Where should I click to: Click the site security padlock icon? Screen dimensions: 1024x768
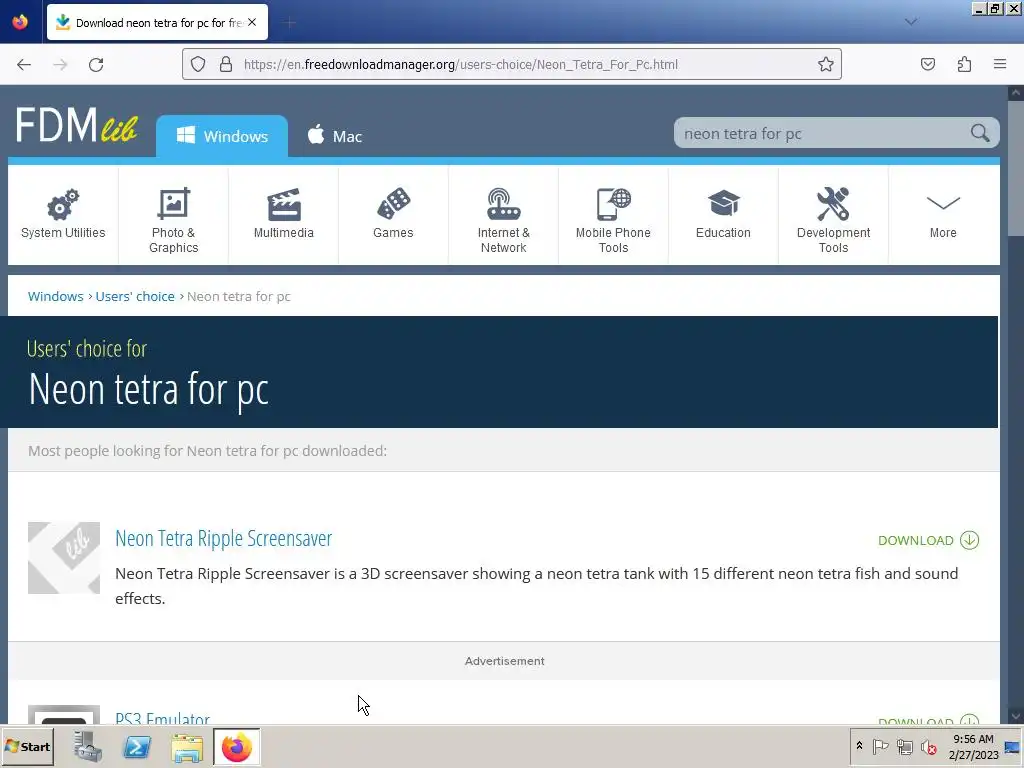226,64
